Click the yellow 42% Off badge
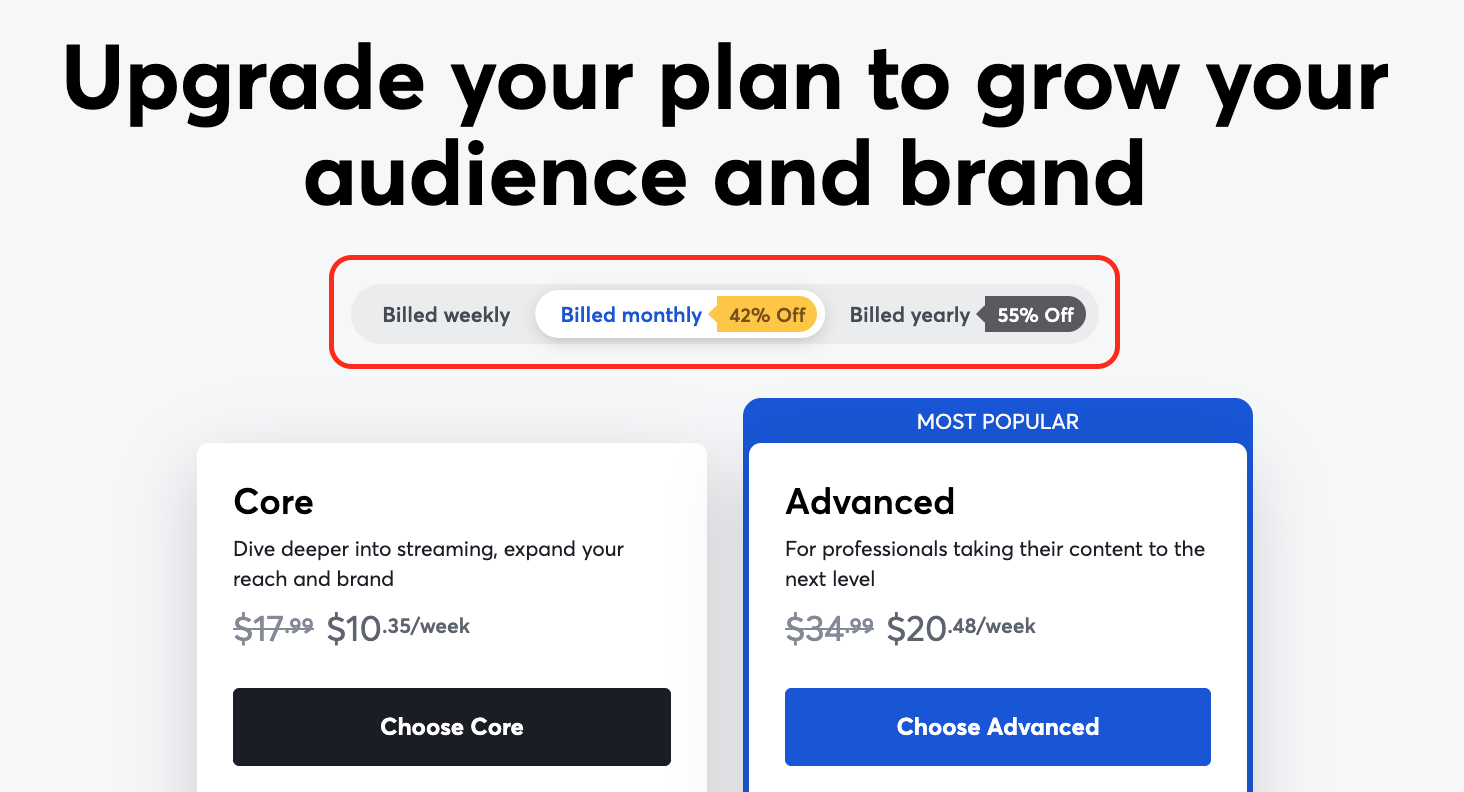Viewport: 1464px width, 792px height. tap(763, 315)
